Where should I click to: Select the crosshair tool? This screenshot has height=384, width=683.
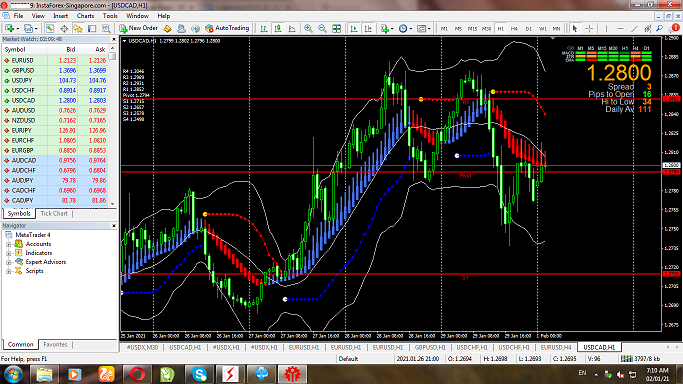tap(589, 28)
